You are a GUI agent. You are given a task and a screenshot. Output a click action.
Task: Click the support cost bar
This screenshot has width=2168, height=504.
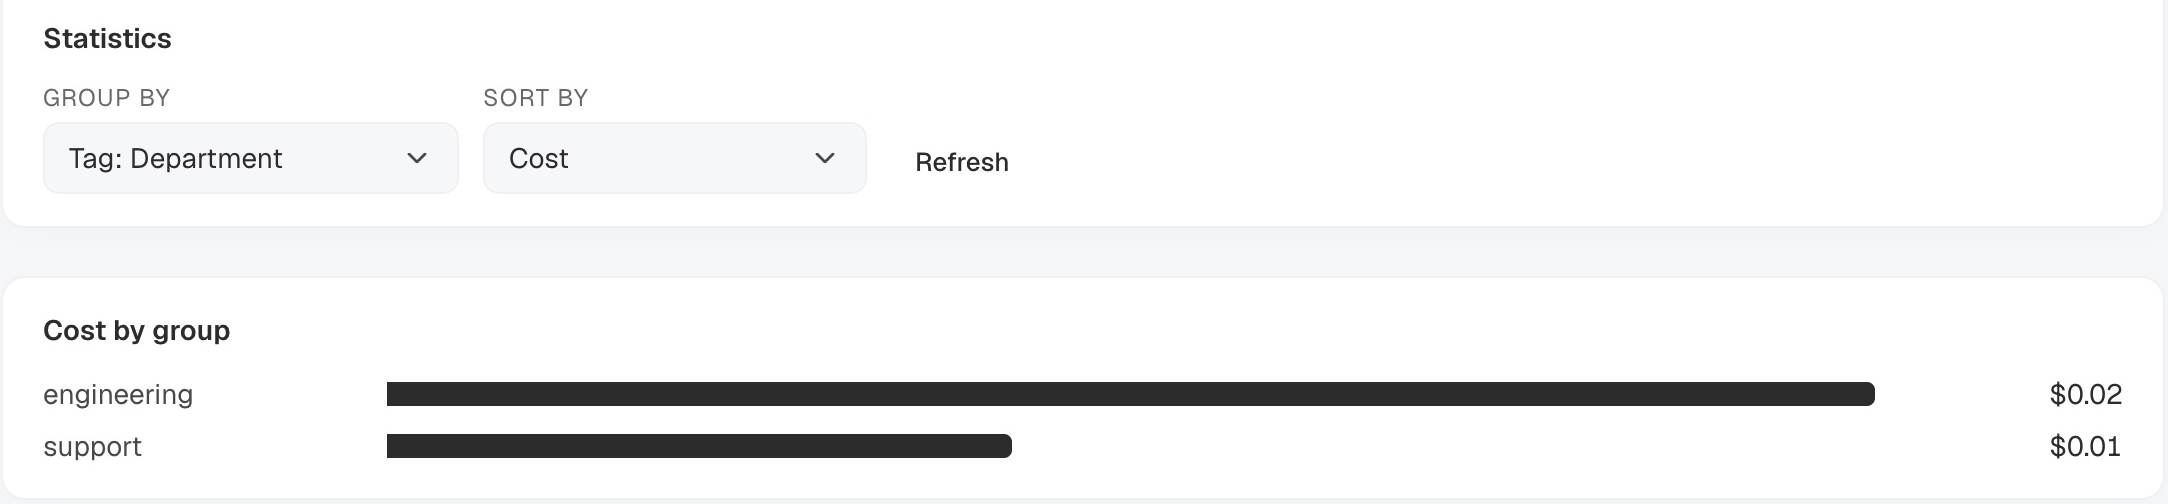pyautogui.click(x=699, y=446)
